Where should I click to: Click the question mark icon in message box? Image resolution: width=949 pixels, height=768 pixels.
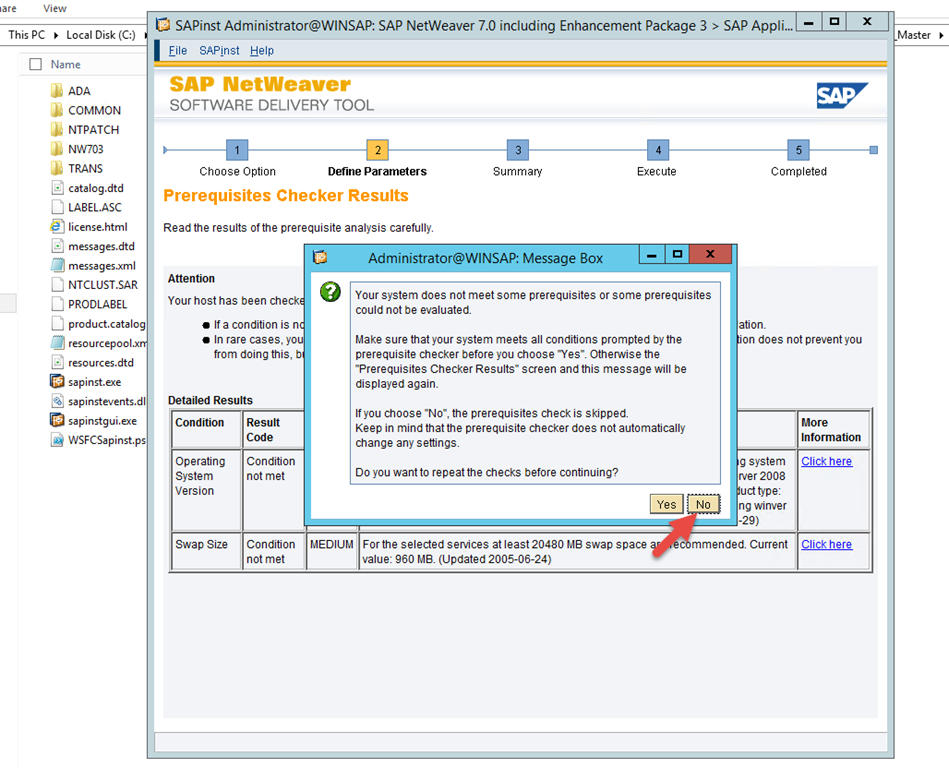coord(329,292)
